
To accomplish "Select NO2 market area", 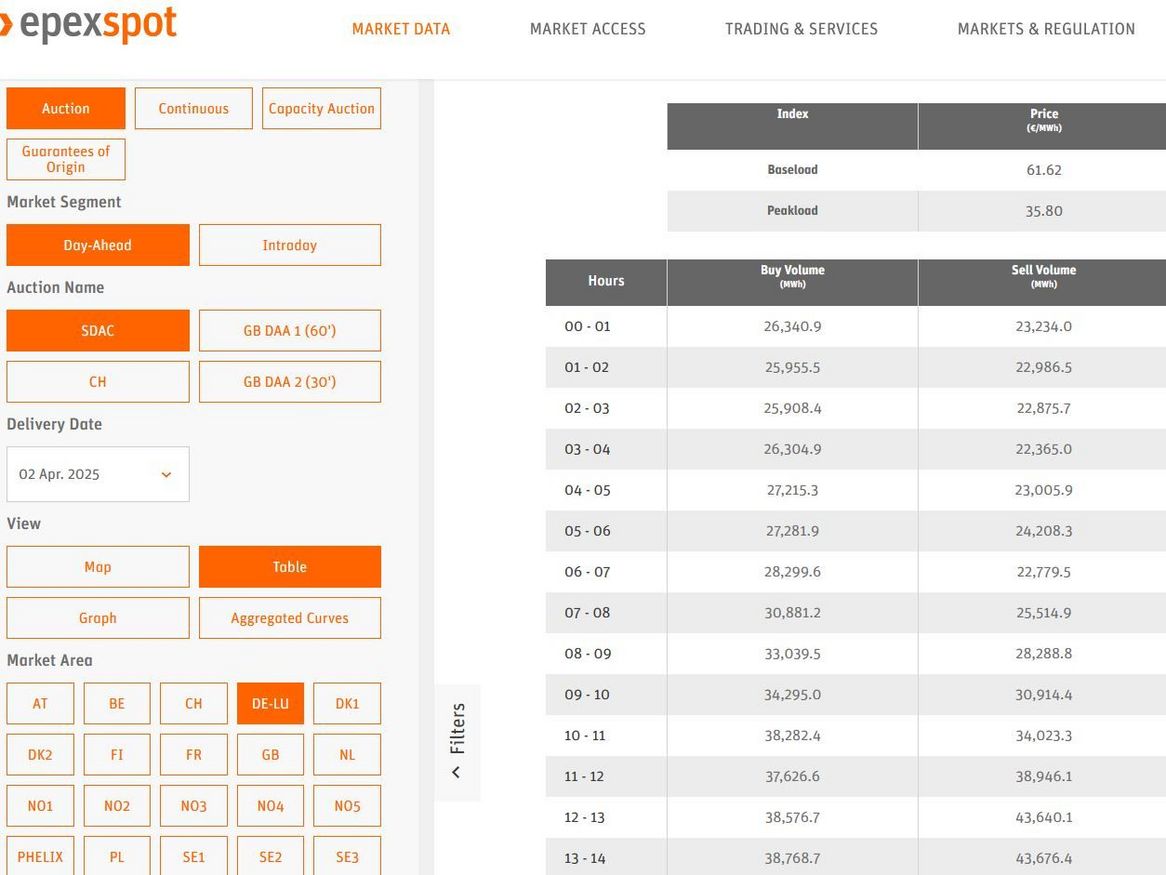I will tap(117, 807).
